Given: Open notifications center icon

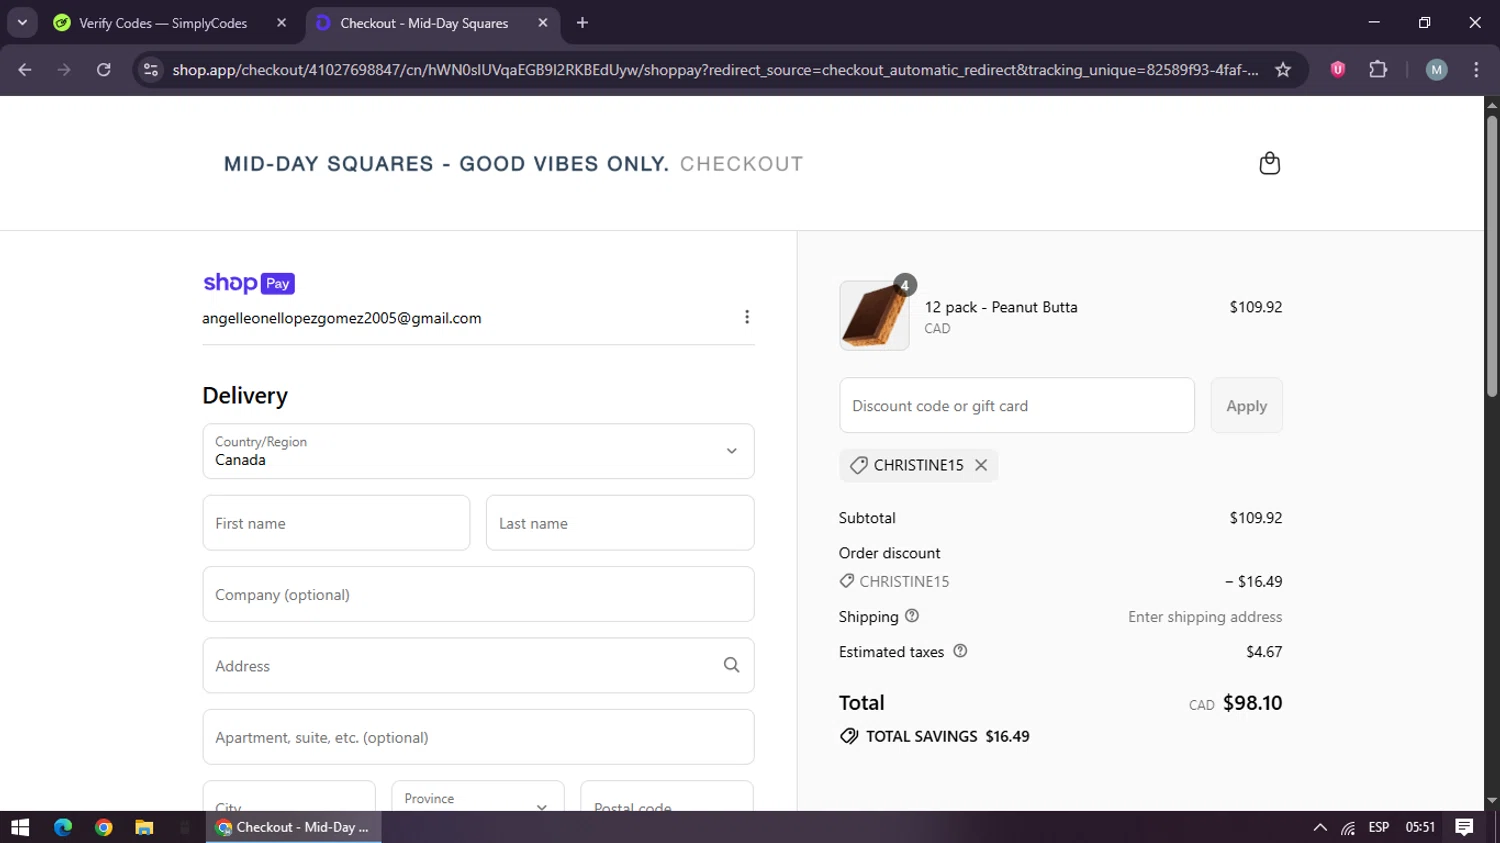Looking at the screenshot, I should coord(1464,827).
